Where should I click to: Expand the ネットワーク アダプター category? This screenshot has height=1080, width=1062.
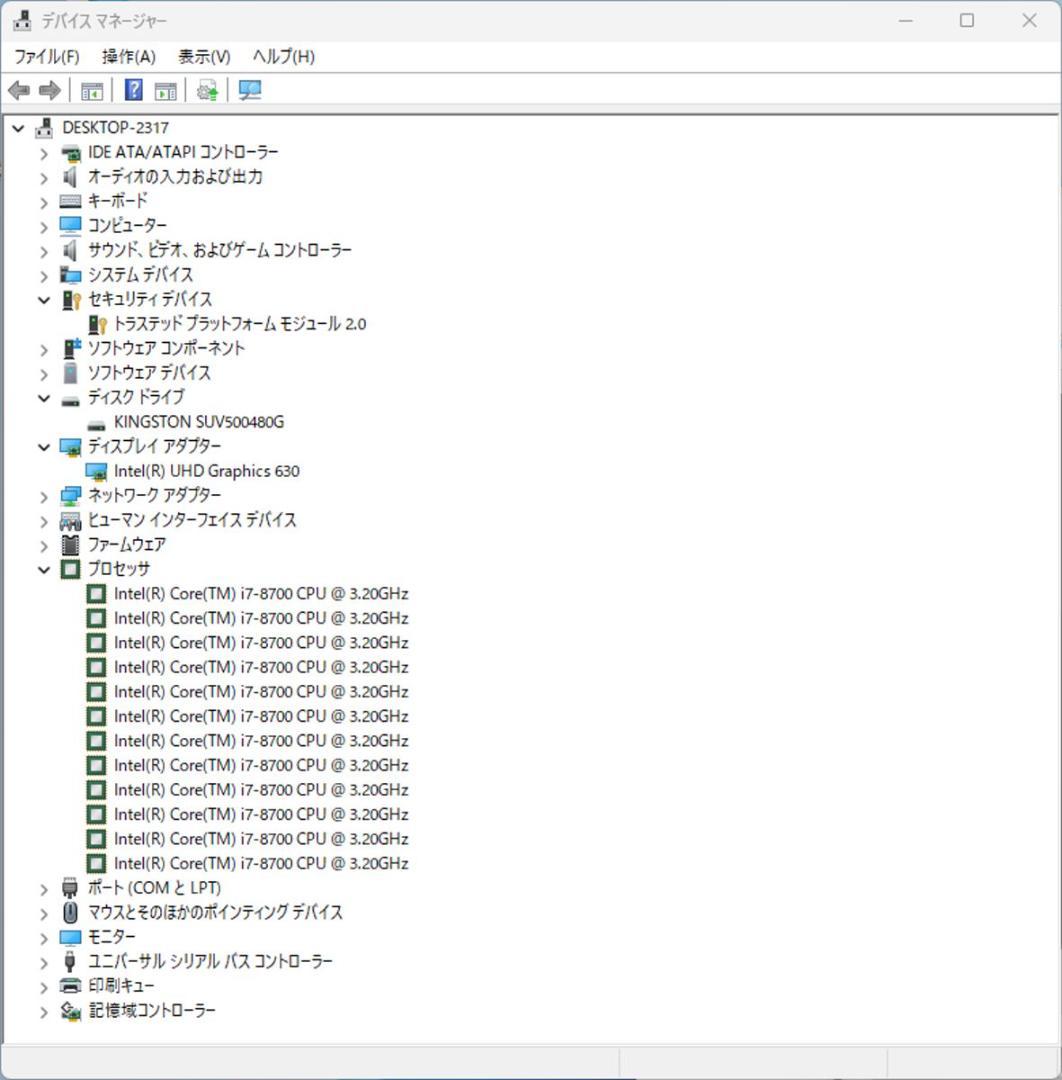[43, 494]
